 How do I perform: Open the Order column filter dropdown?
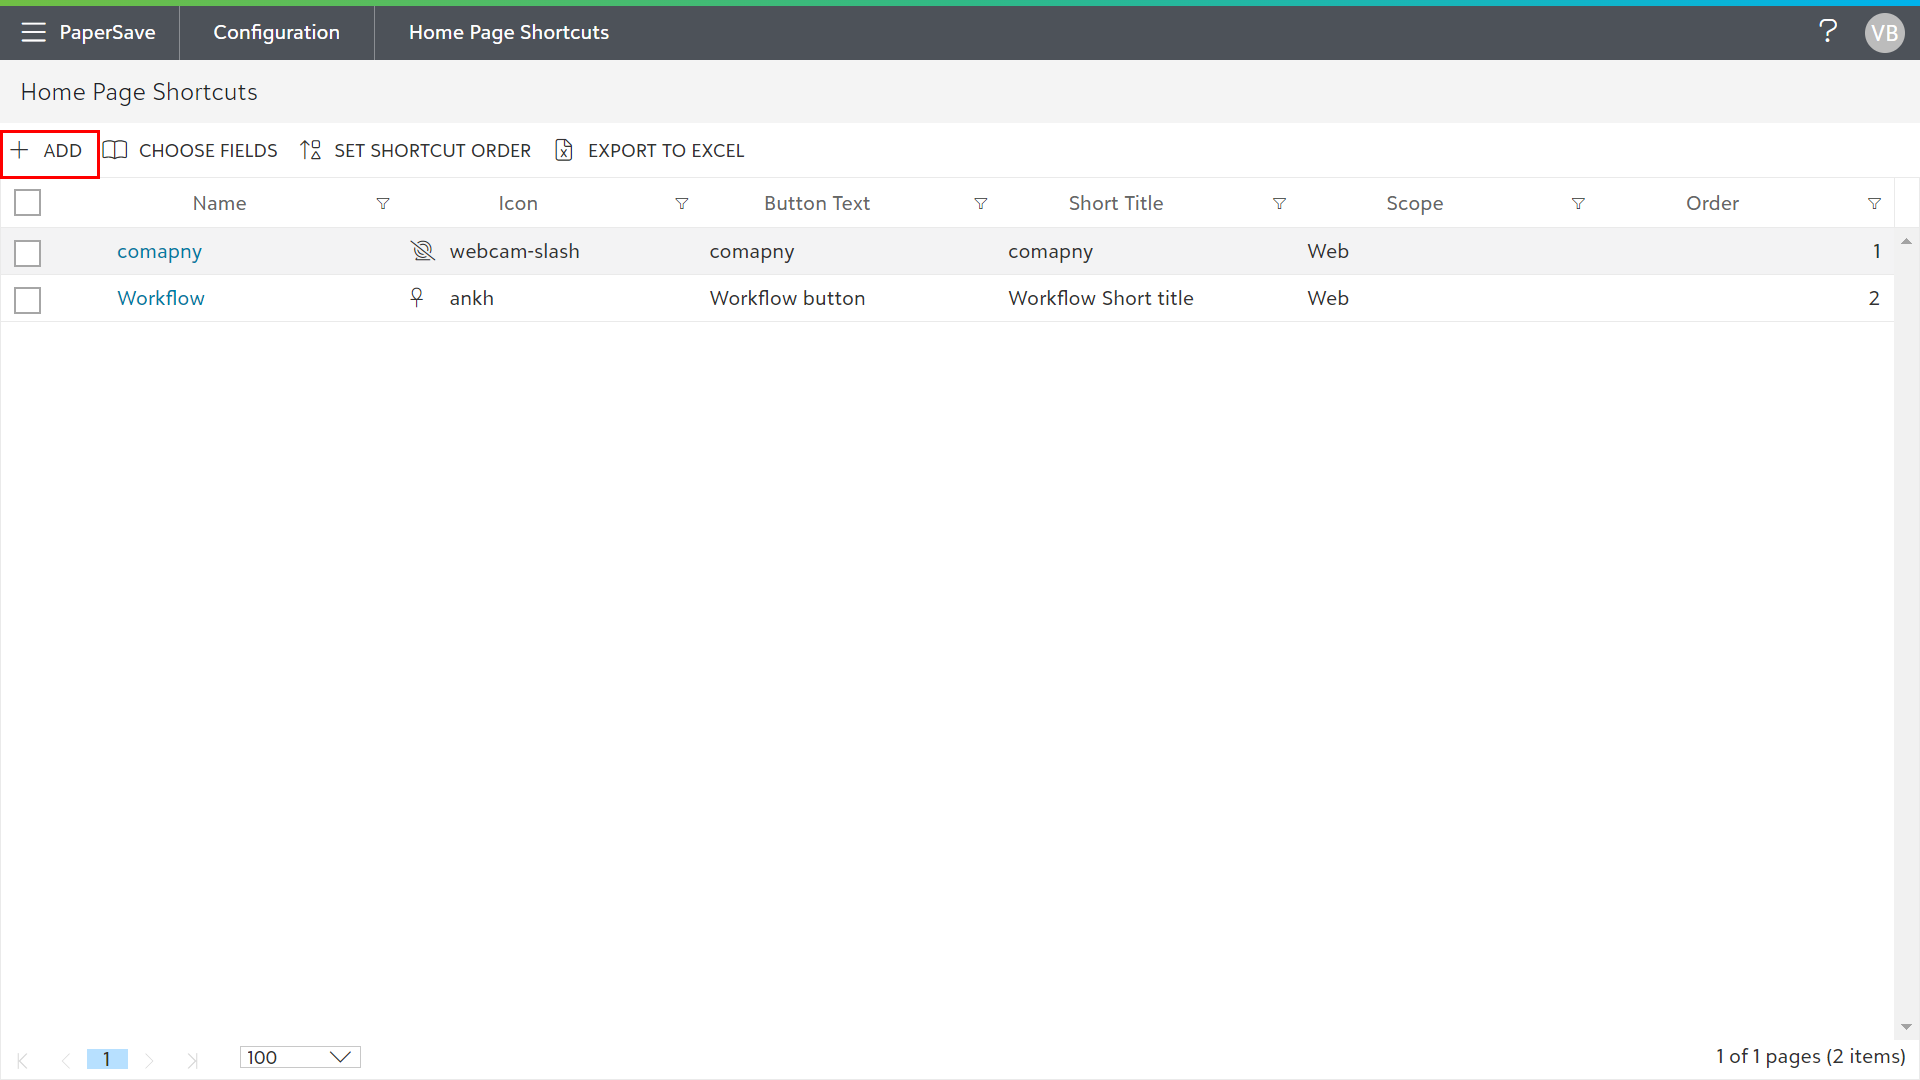[1874, 204]
